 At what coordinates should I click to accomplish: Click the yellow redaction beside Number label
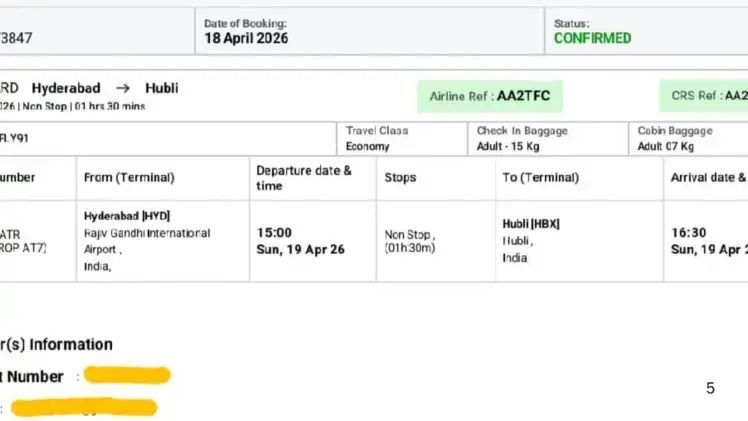pos(127,376)
